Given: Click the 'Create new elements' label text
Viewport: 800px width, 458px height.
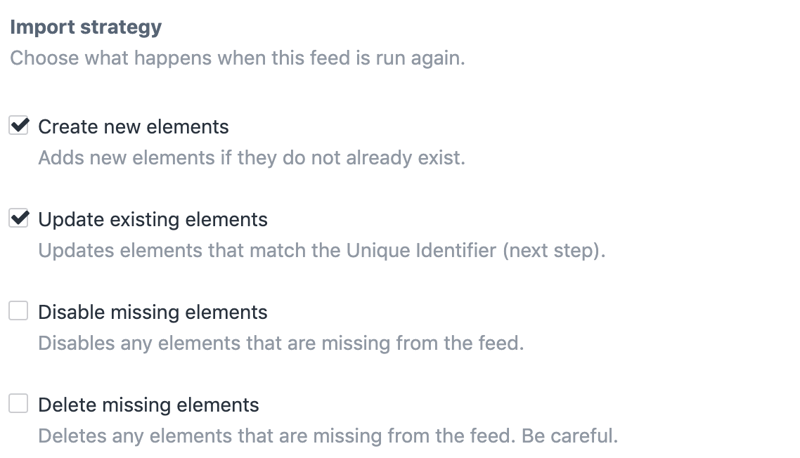Looking at the screenshot, I should pyautogui.click(x=133, y=127).
